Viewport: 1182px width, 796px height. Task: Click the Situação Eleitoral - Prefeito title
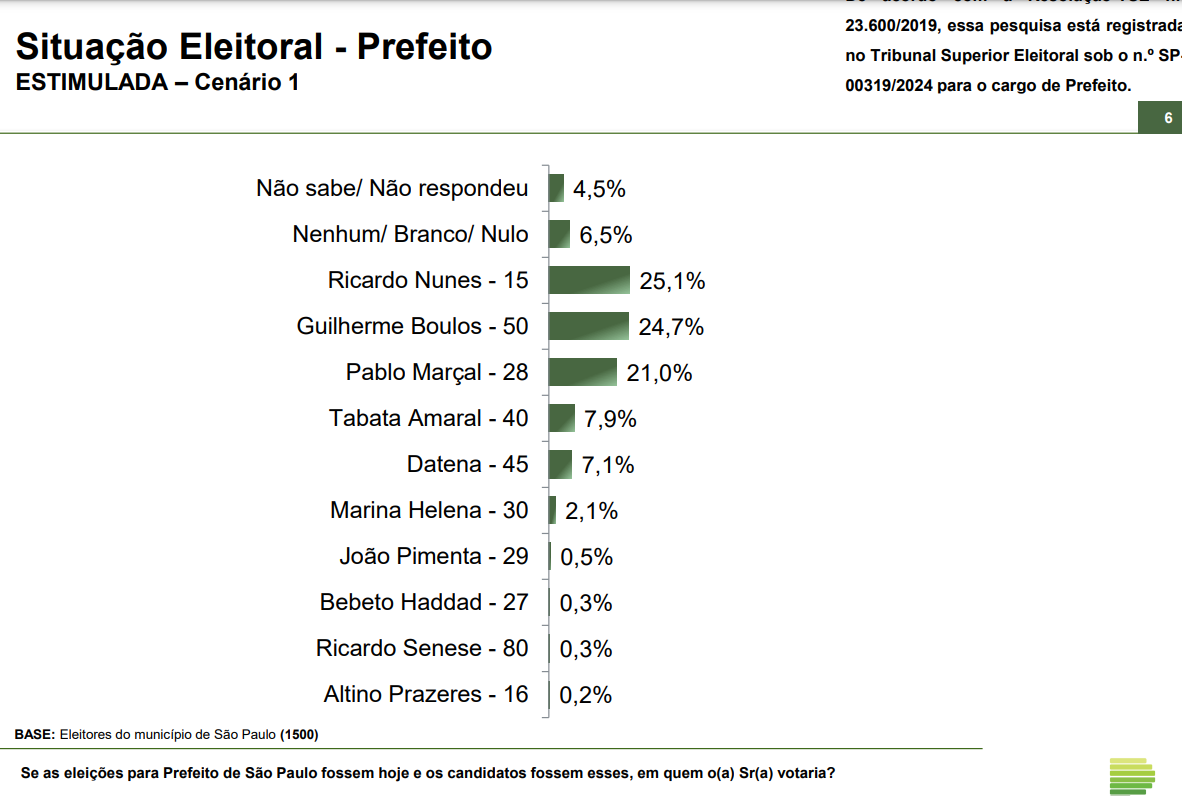(254, 46)
